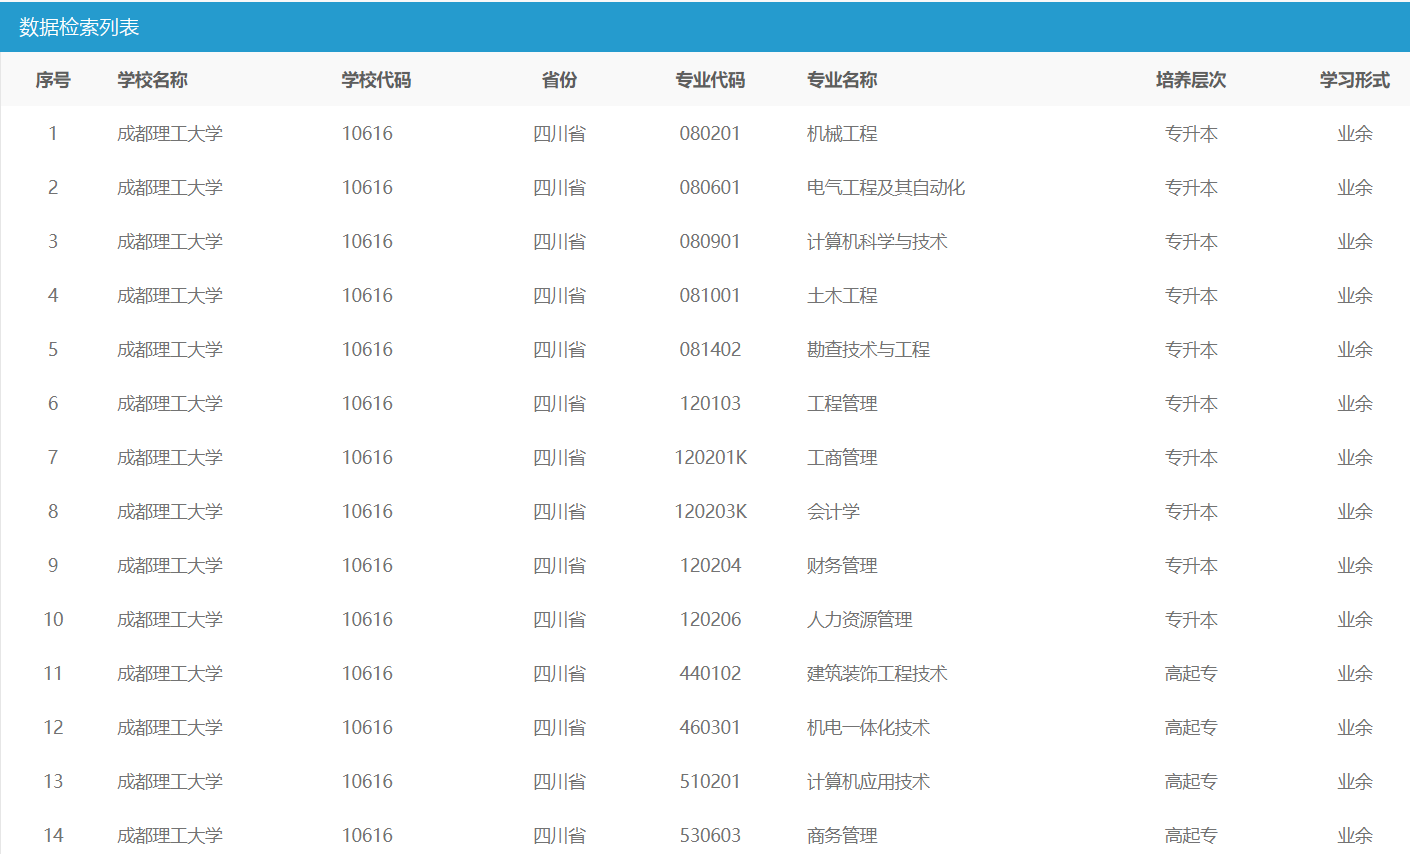
Task: Click 成都理工大学 in the 机械工程 row
Action: pyautogui.click(x=170, y=134)
